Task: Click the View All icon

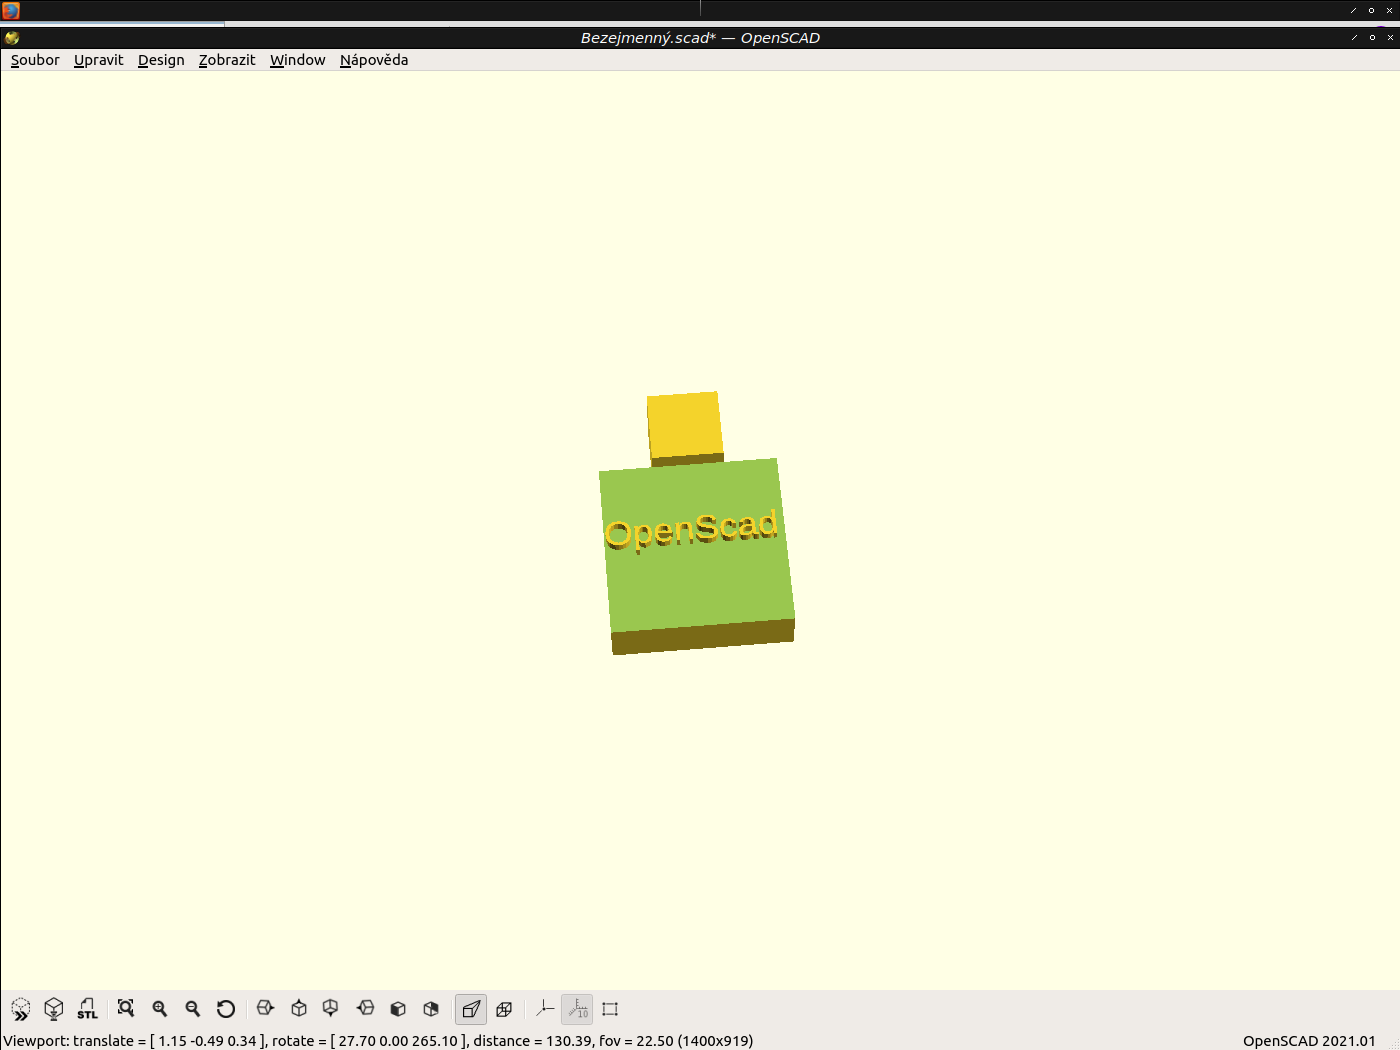Action: [x=126, y=1009]
